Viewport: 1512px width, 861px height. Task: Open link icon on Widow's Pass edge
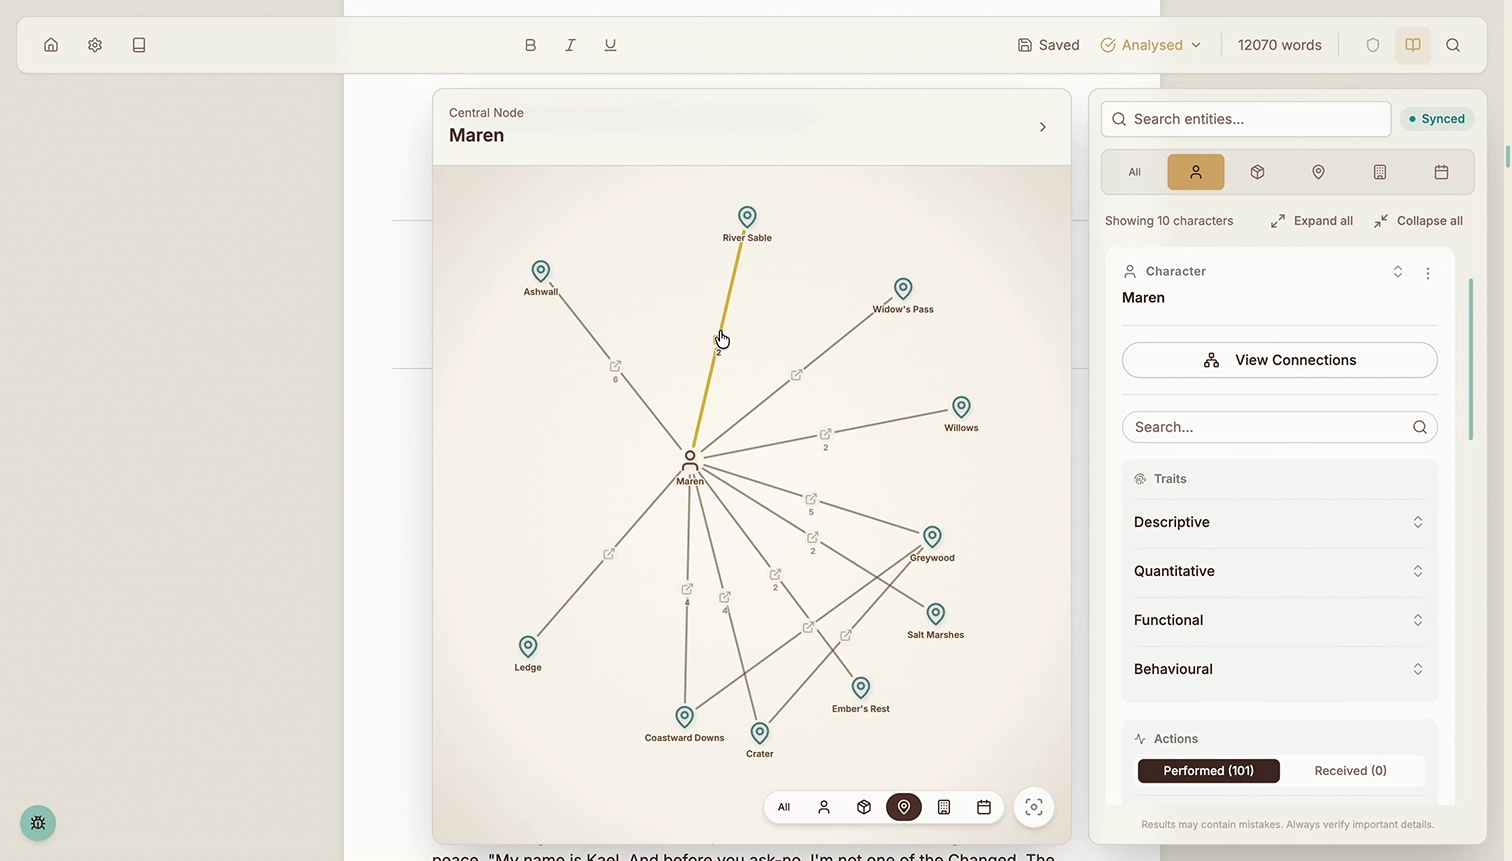(796, 375)
